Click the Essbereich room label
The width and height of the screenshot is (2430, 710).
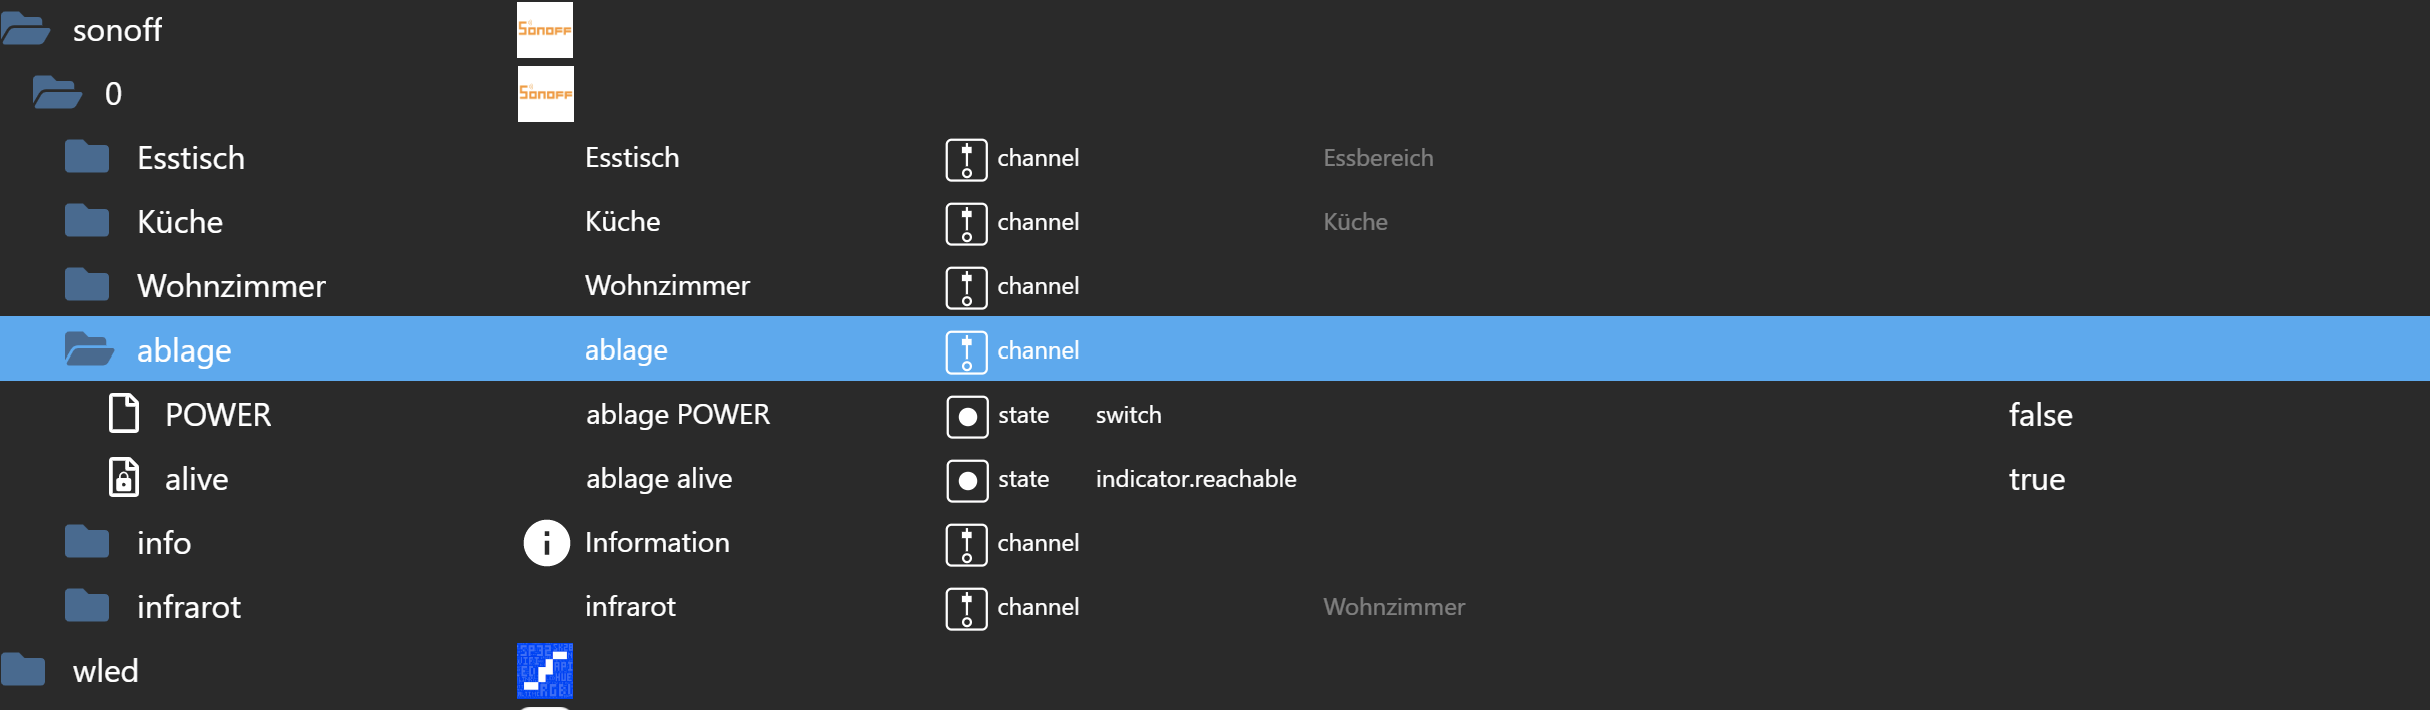click(1377, 158)
